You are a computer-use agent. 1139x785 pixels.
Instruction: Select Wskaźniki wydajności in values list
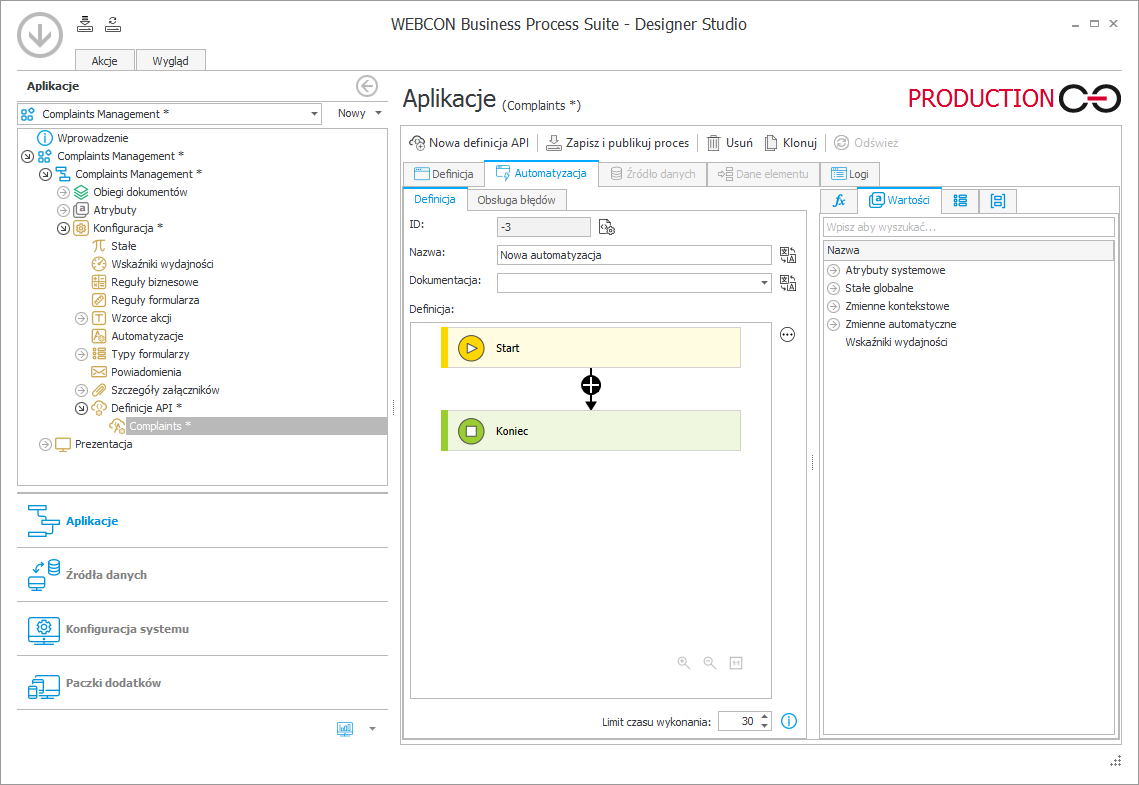[896, 342]
